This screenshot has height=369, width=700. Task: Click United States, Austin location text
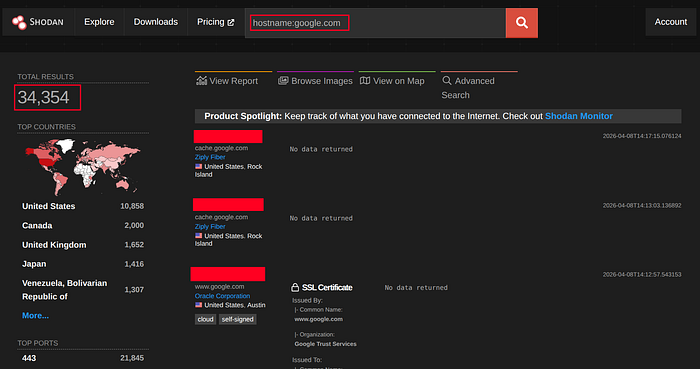point(235,305)
